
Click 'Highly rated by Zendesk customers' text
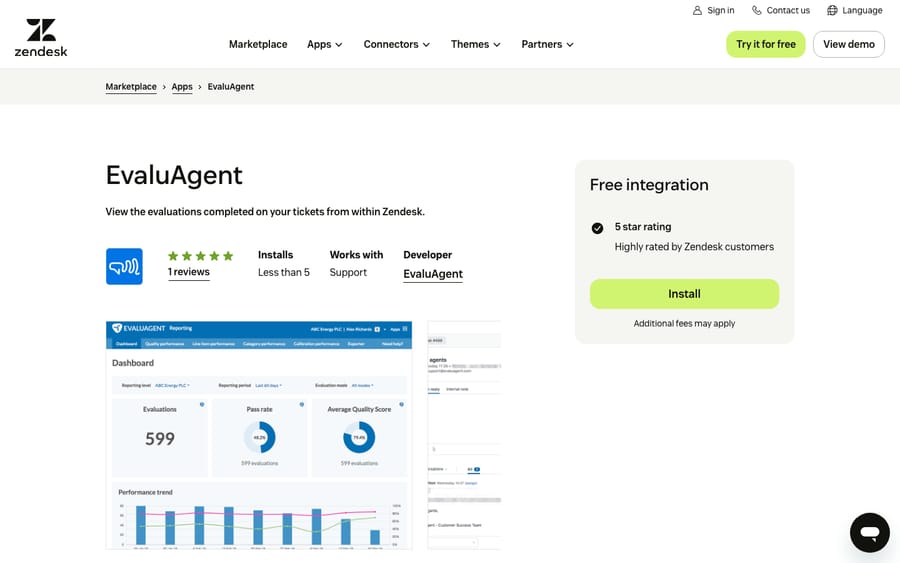tap(694, 247)
